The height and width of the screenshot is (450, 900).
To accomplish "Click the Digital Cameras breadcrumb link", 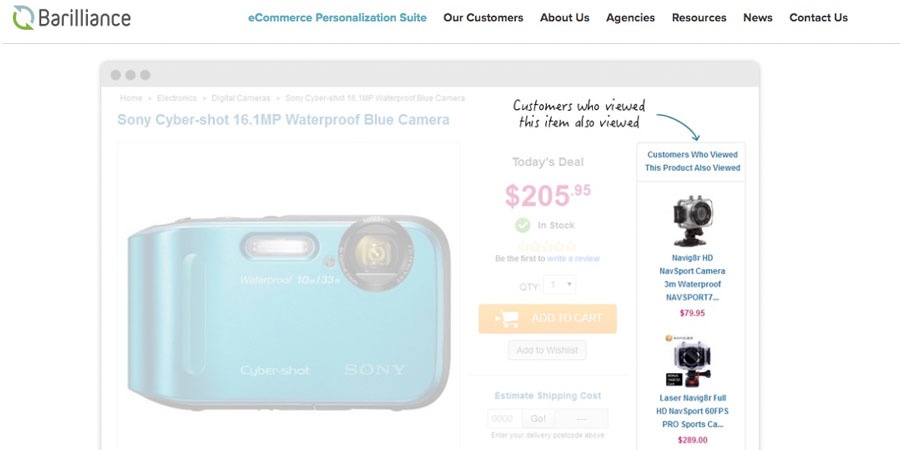I will (x=240, y=98).
